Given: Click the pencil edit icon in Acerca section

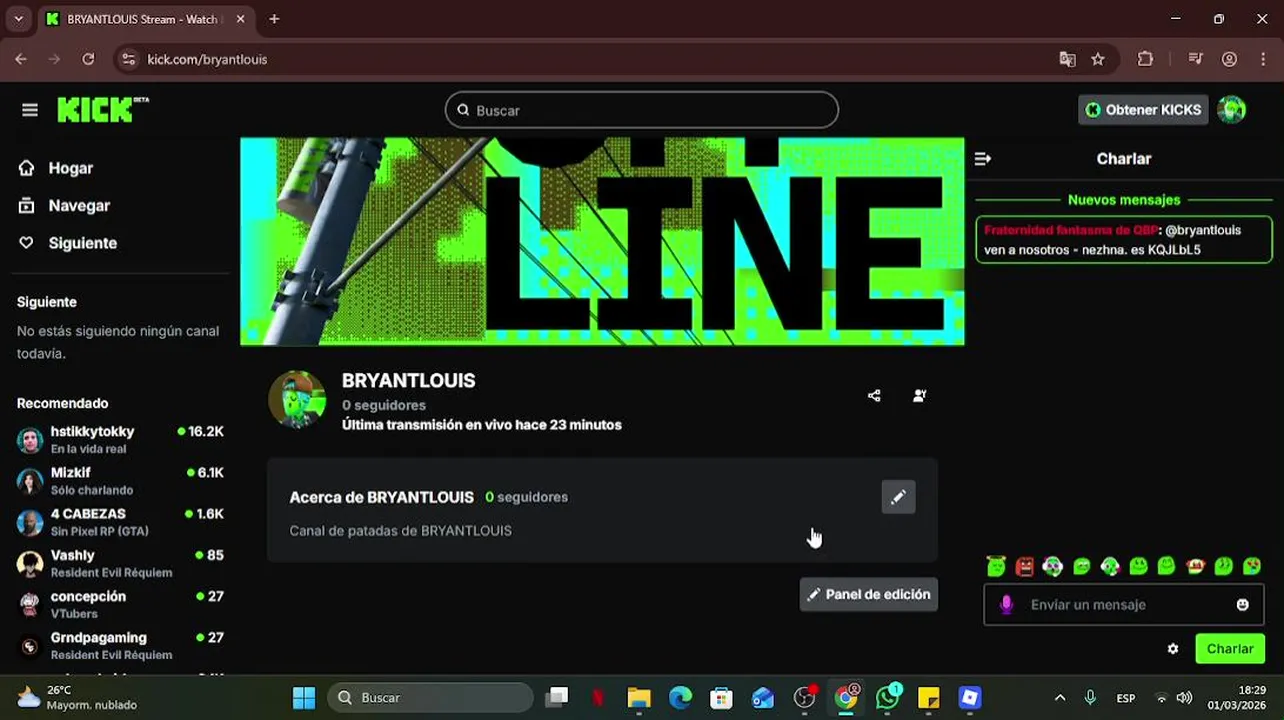Looking at the screenshot, I should tap(898, 497).
